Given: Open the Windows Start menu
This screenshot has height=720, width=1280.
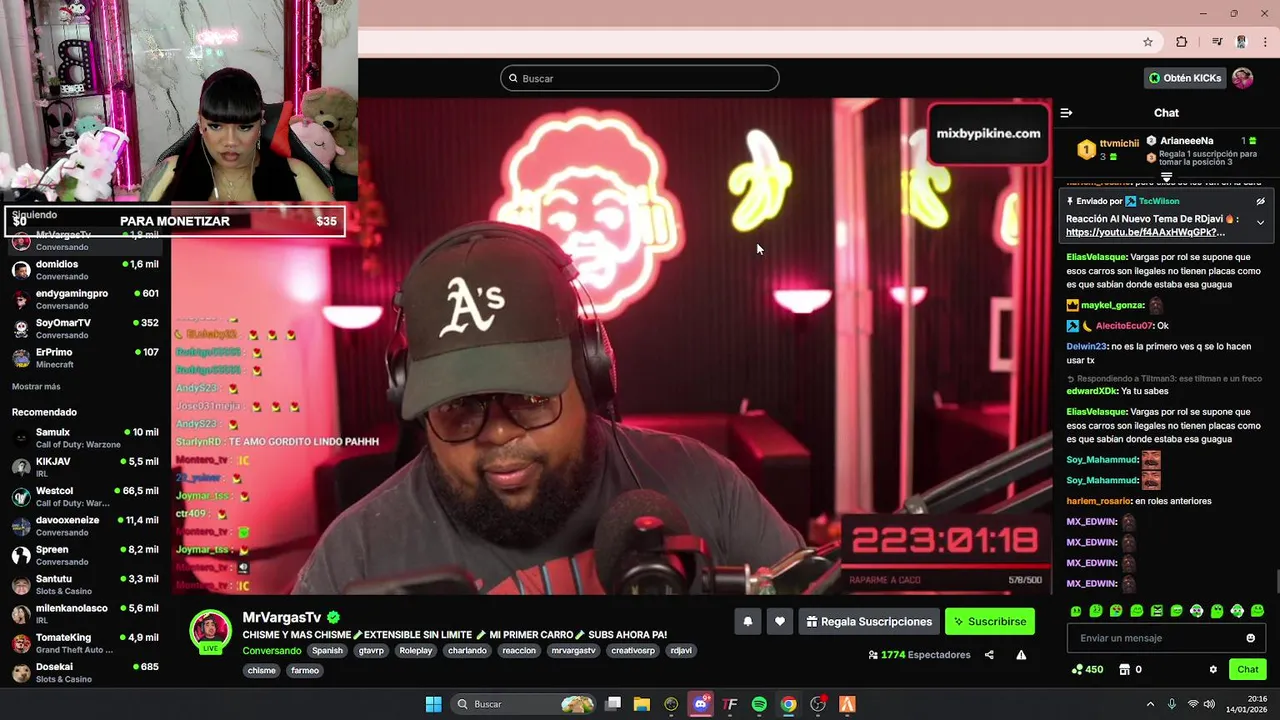Looking at the screenshot, I should (433, 704).
